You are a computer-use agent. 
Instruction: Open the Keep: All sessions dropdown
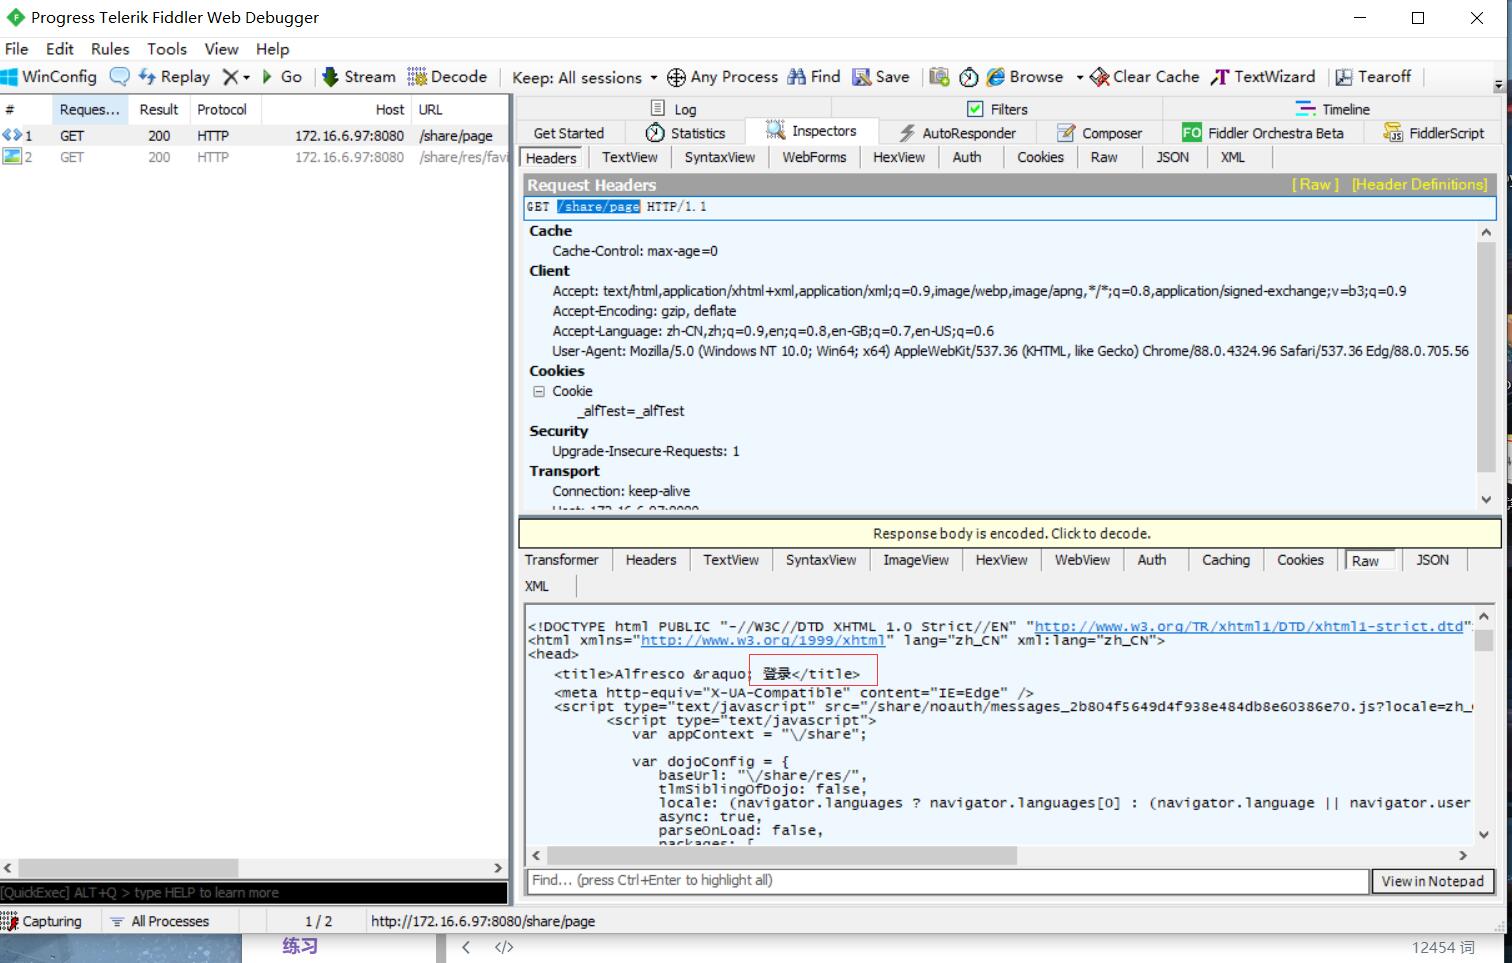(585, 77)
